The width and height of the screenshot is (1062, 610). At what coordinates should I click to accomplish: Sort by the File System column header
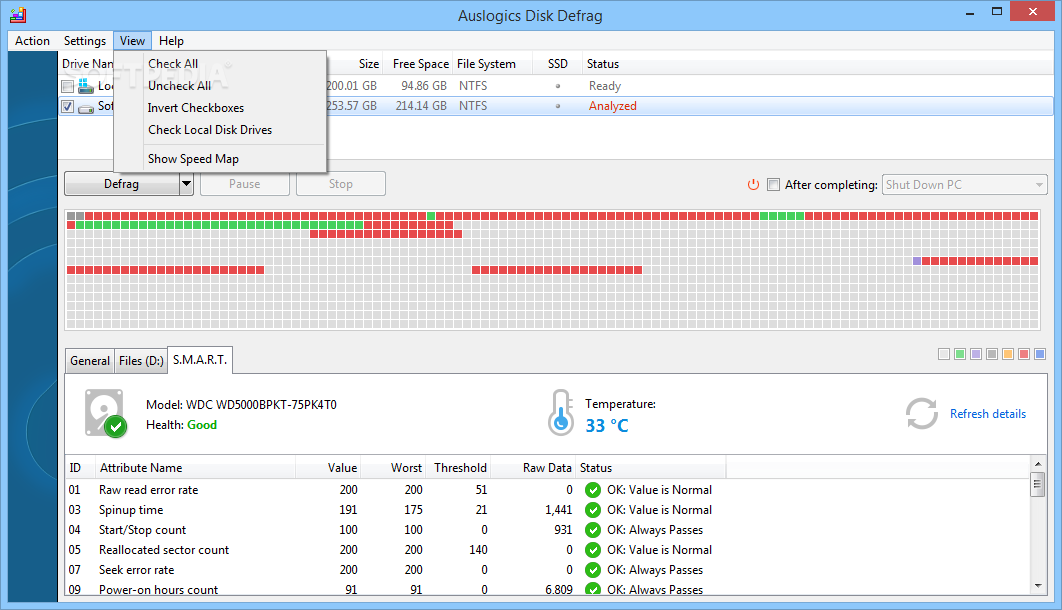(x=492, y=64)
